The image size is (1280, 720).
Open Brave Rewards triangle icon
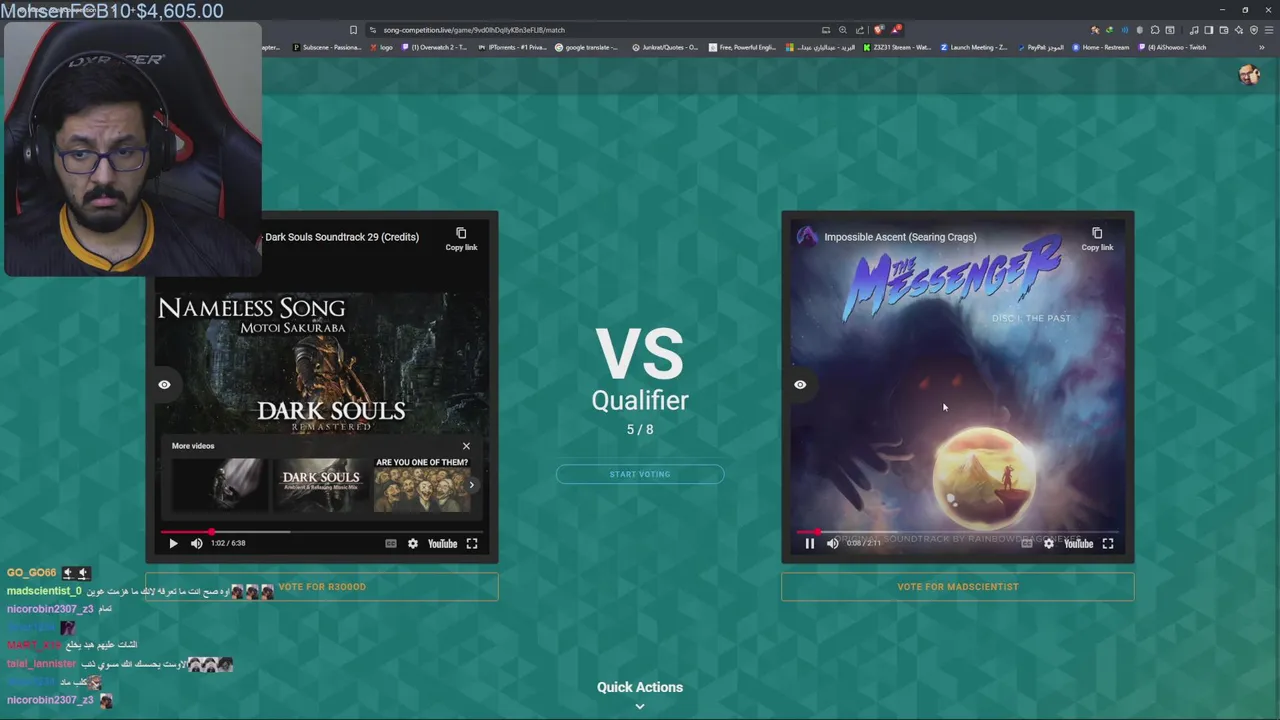coord(896,29)
